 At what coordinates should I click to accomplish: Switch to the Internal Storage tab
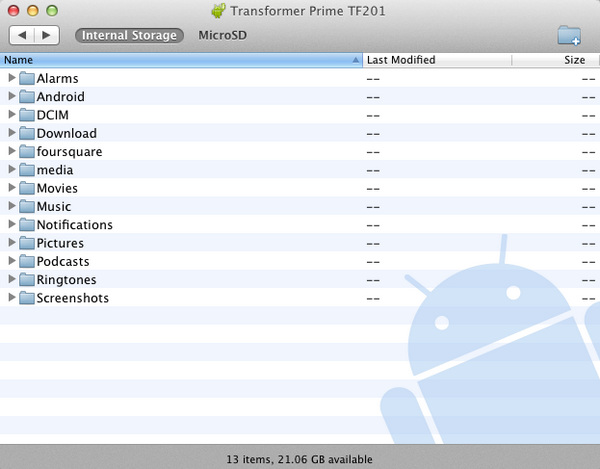point(129,36)
